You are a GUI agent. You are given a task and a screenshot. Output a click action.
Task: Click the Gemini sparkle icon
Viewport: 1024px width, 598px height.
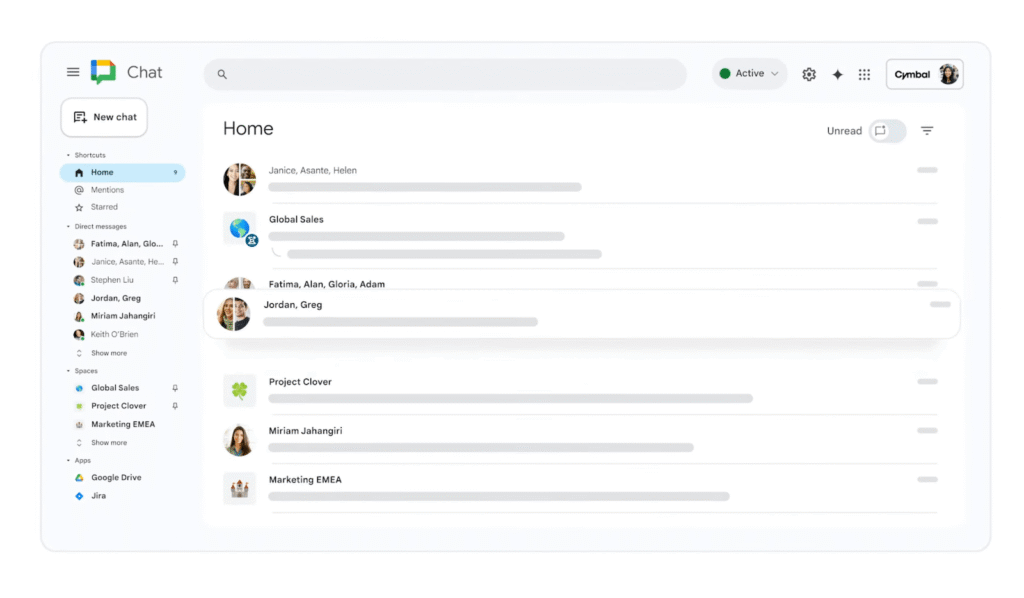click(x=837, y=74)
